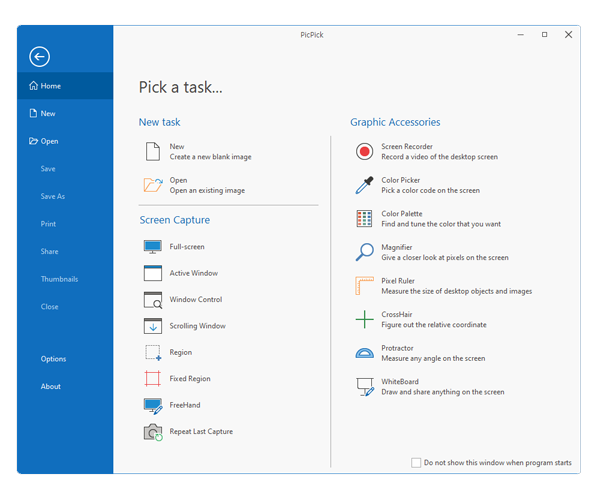The height and width of the screenshot is (499, 598).
Task: Minimize the PicPick window
Action: pos(521,35)
